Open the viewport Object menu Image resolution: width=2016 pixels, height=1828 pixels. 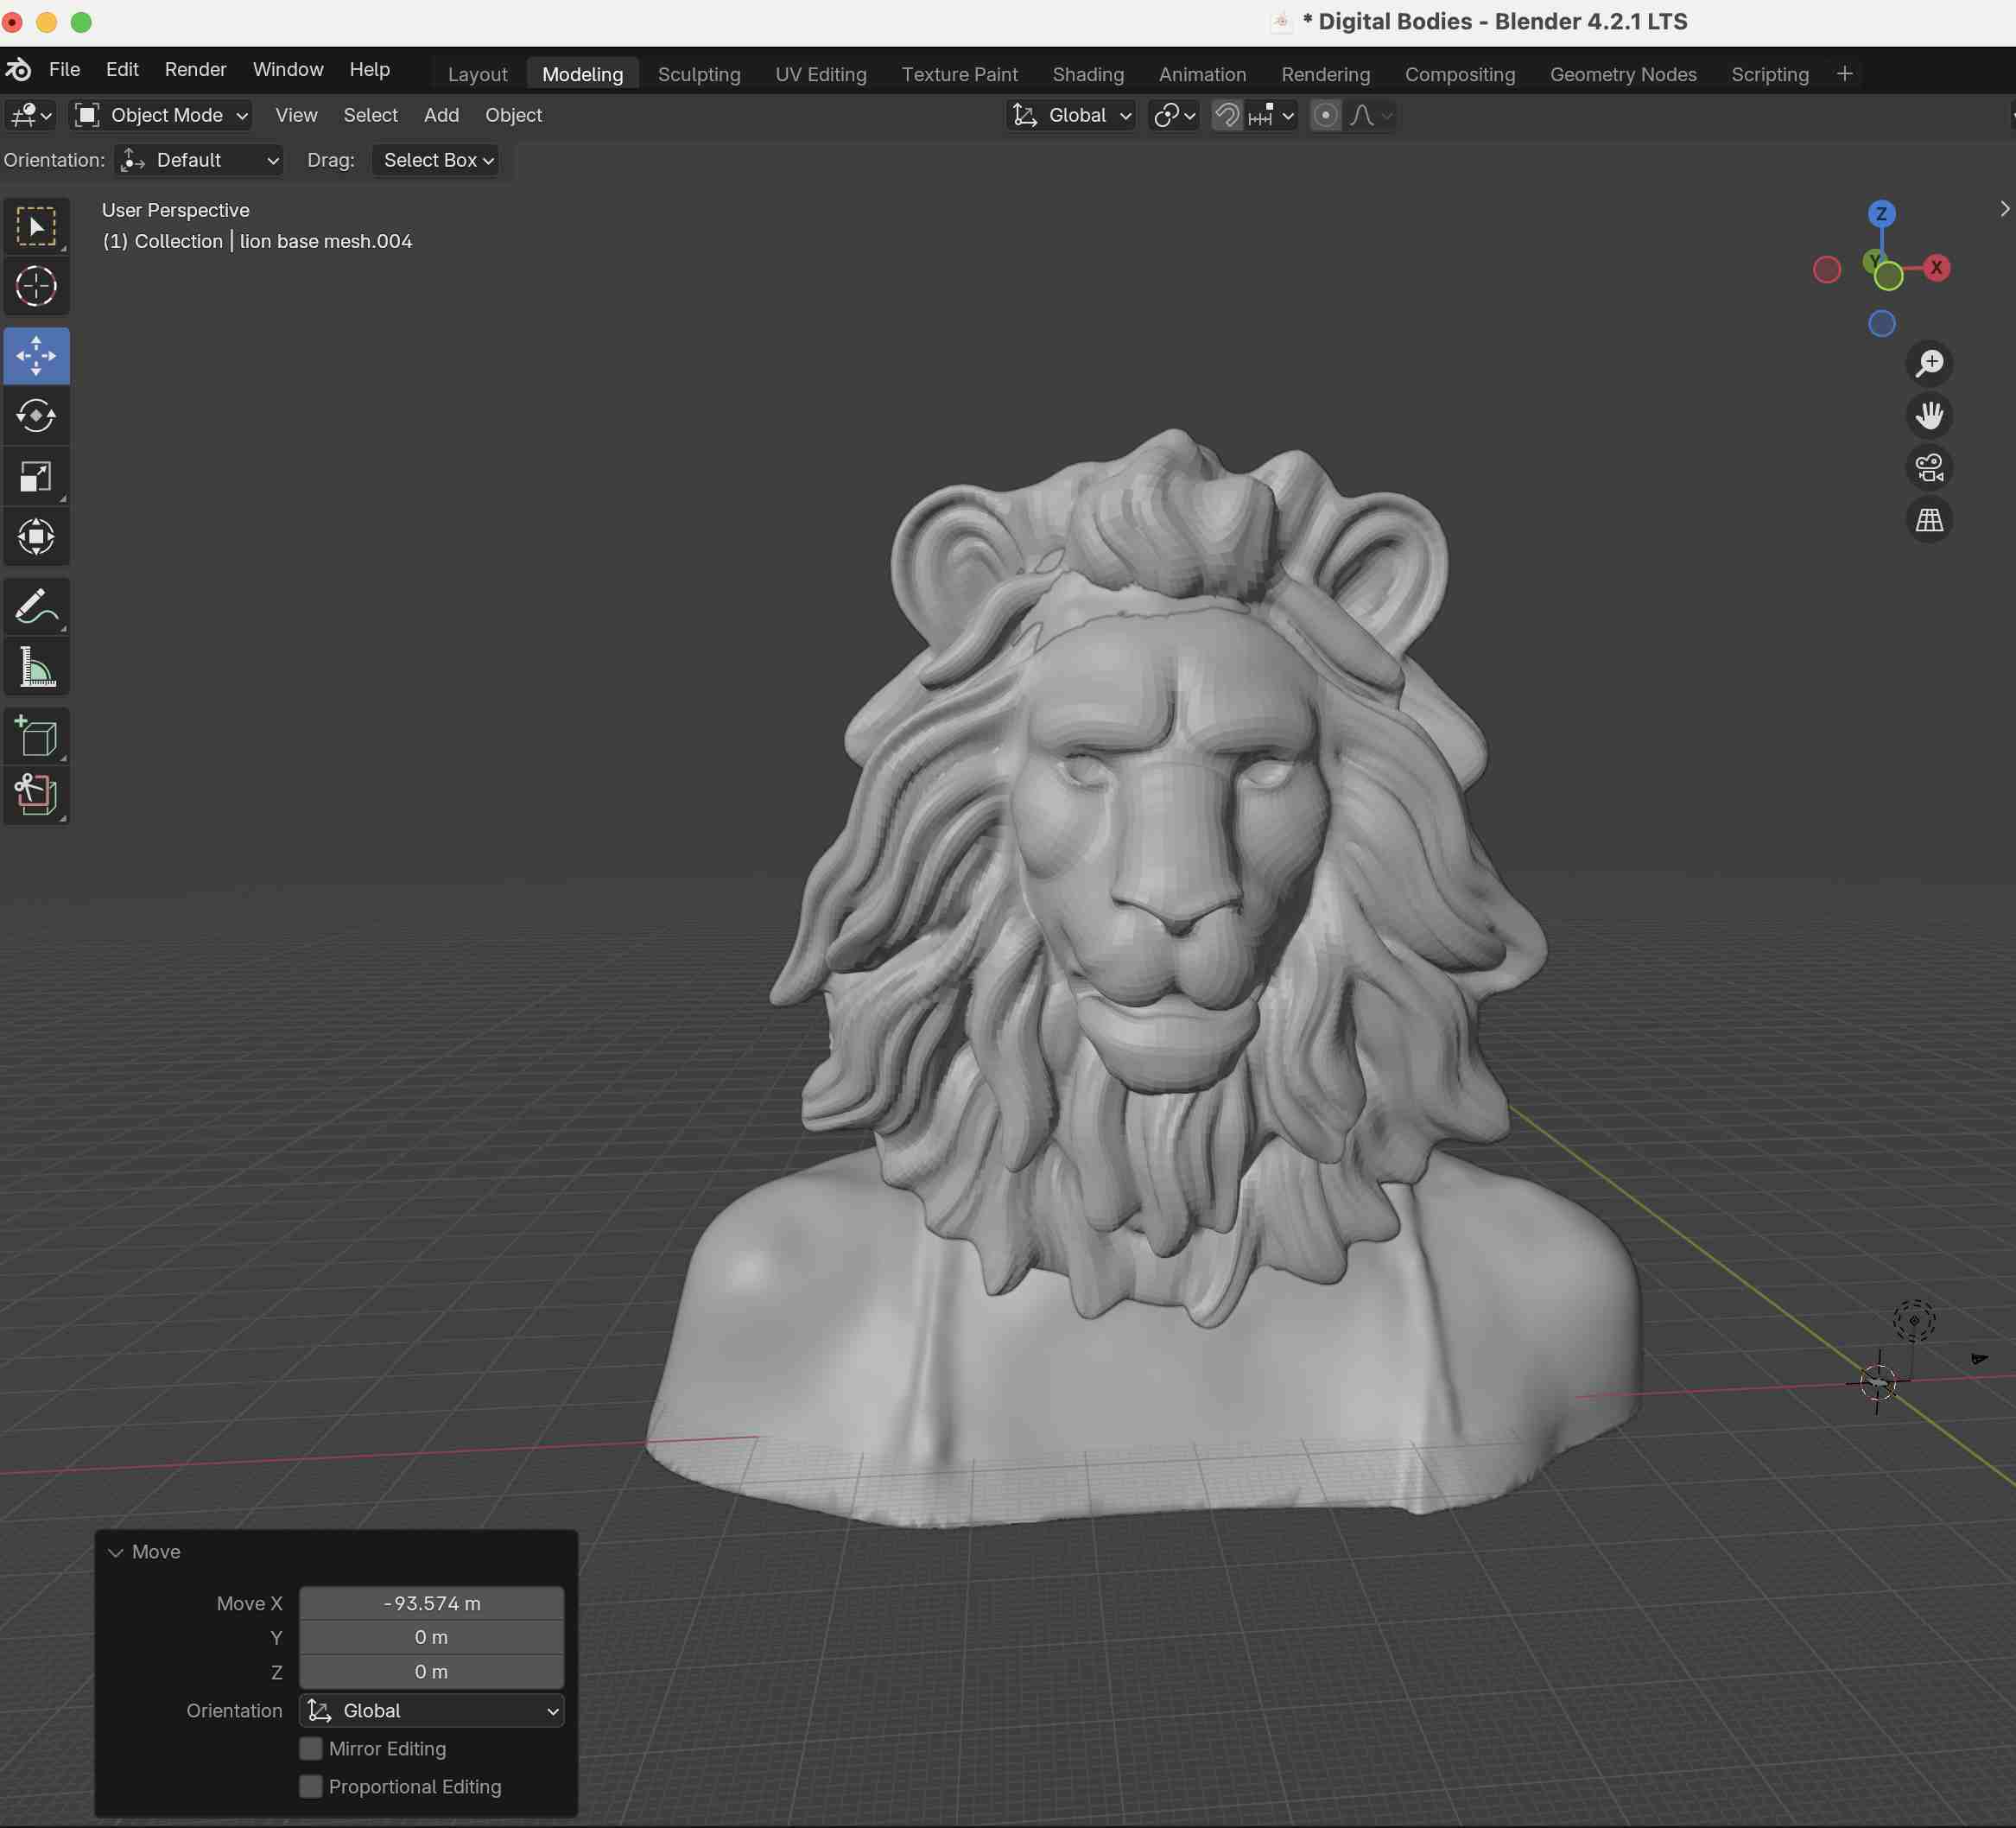pyautogui.click(x=513, y=115)
